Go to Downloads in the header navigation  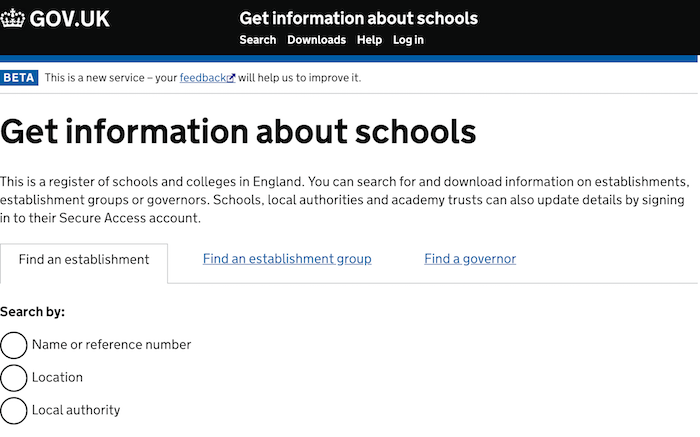coord(316,40)
